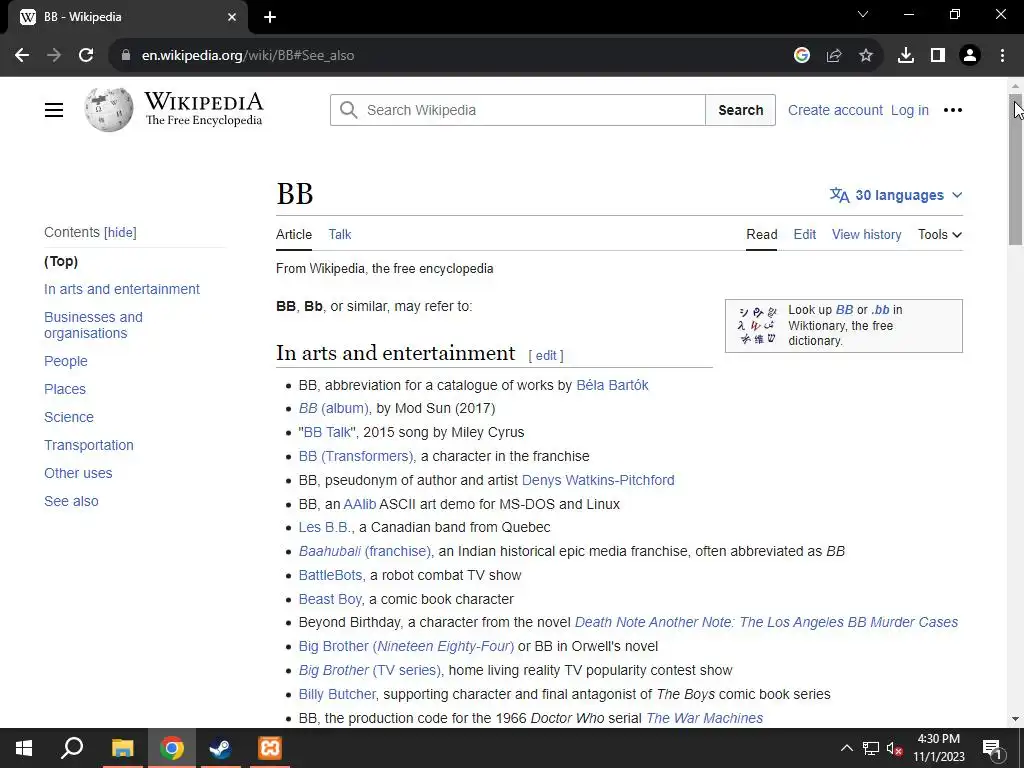Image resolution: width=1024 pixels, height=768 pixels.
Task: Jump to Transportation section in contents
Action: click(89, 445)
